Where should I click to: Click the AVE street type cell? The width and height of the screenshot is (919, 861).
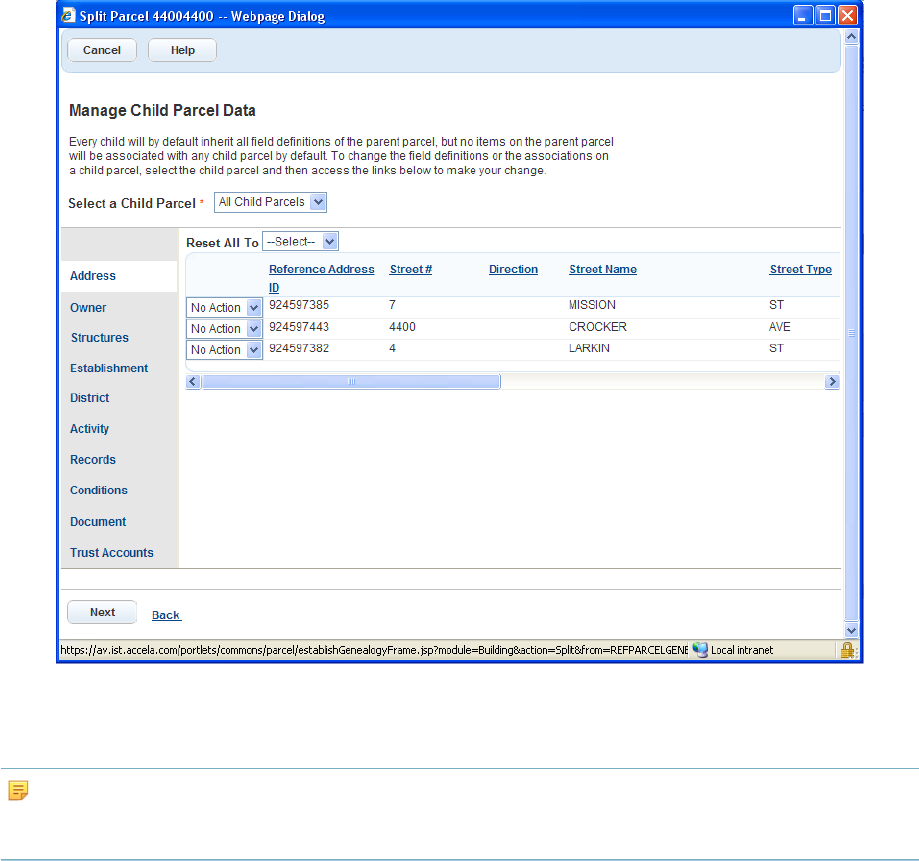(x=779, y=327)
